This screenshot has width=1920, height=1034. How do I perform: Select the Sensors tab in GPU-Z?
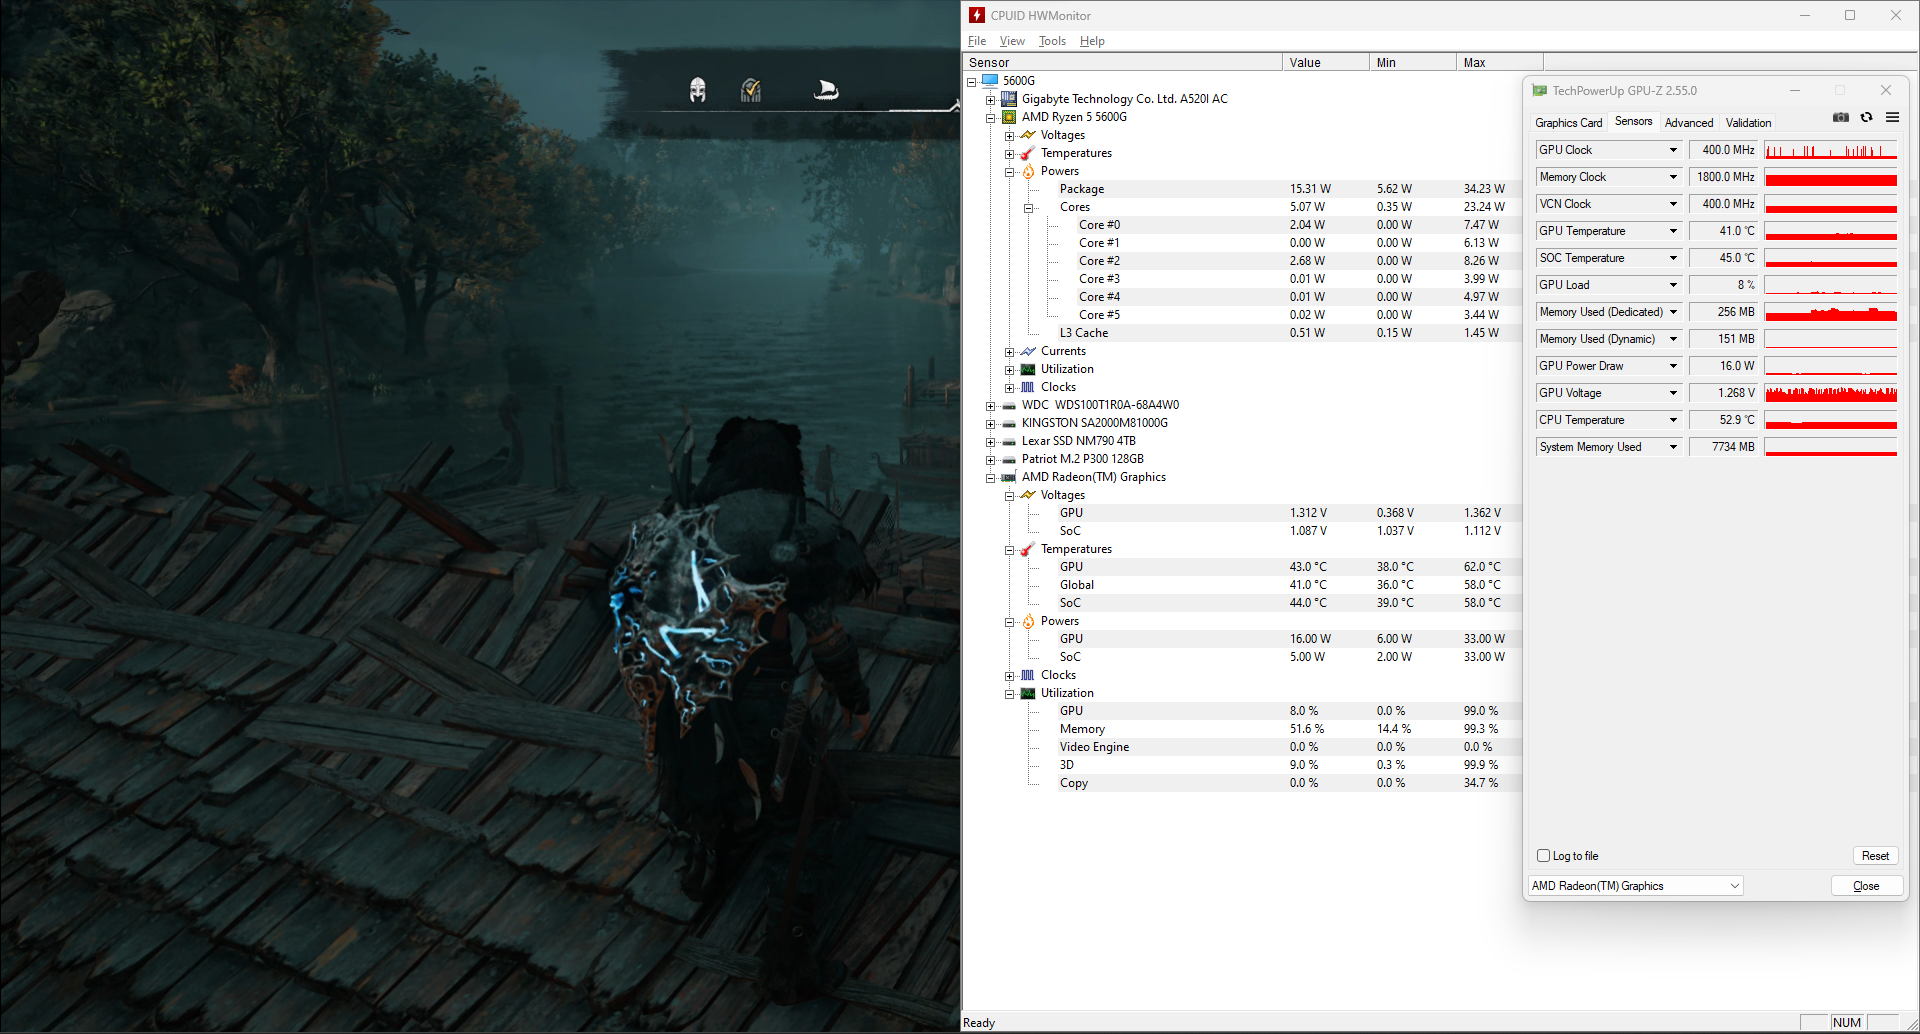1633,122
